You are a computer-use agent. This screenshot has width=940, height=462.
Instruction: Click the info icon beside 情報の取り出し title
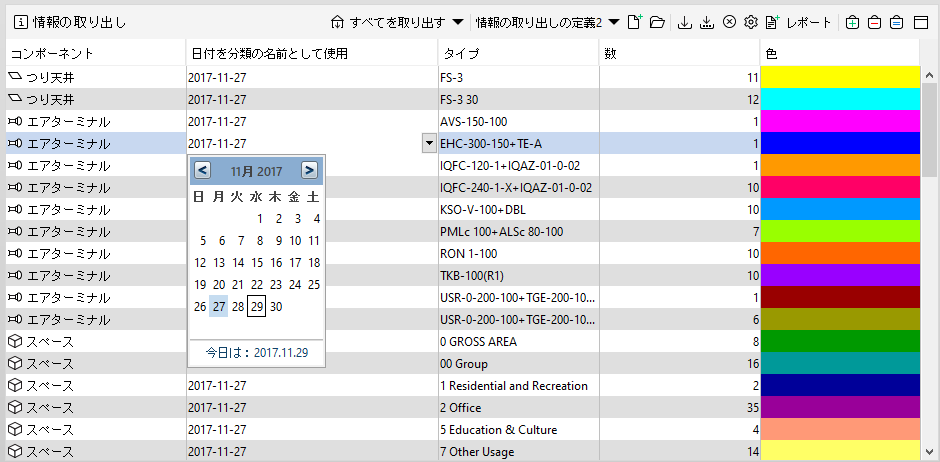point(20,23)
